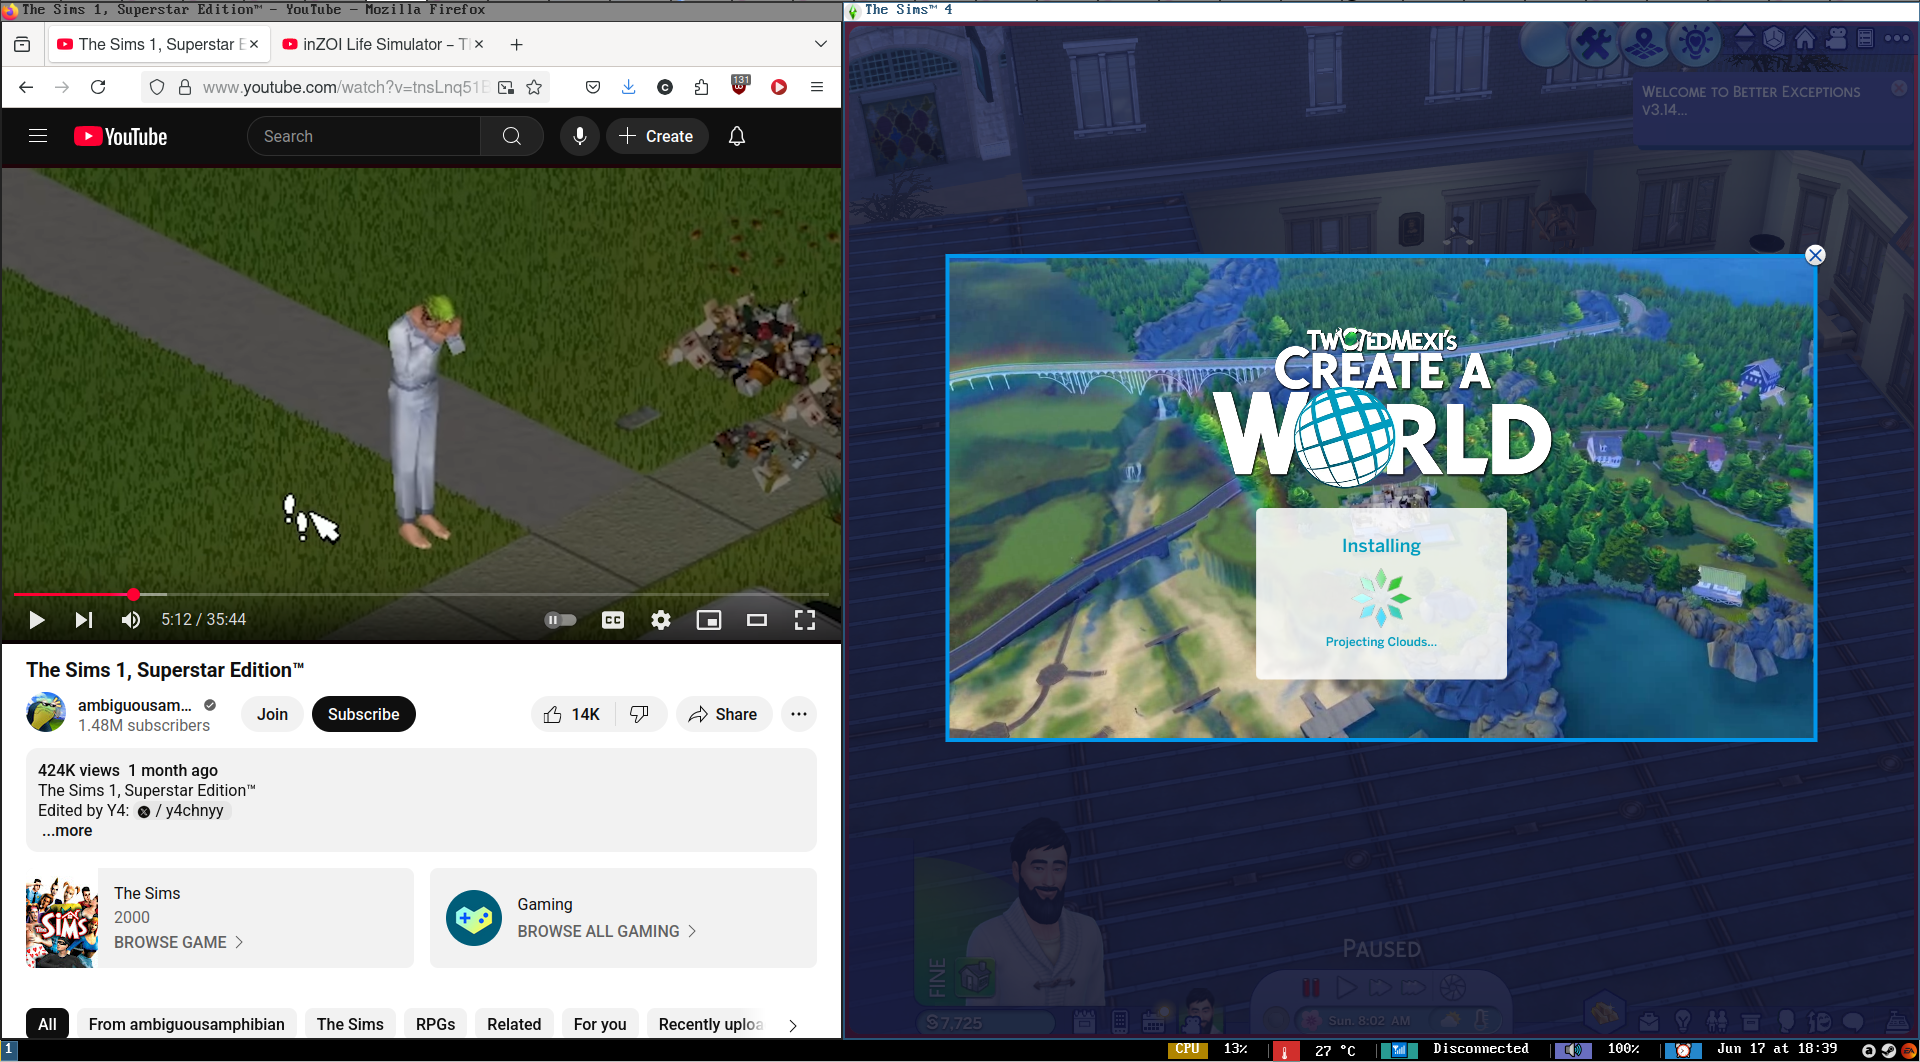Open YouTube notifications bell
The width and height of the screenshot is (1920, 1062).
click(737, 136)
